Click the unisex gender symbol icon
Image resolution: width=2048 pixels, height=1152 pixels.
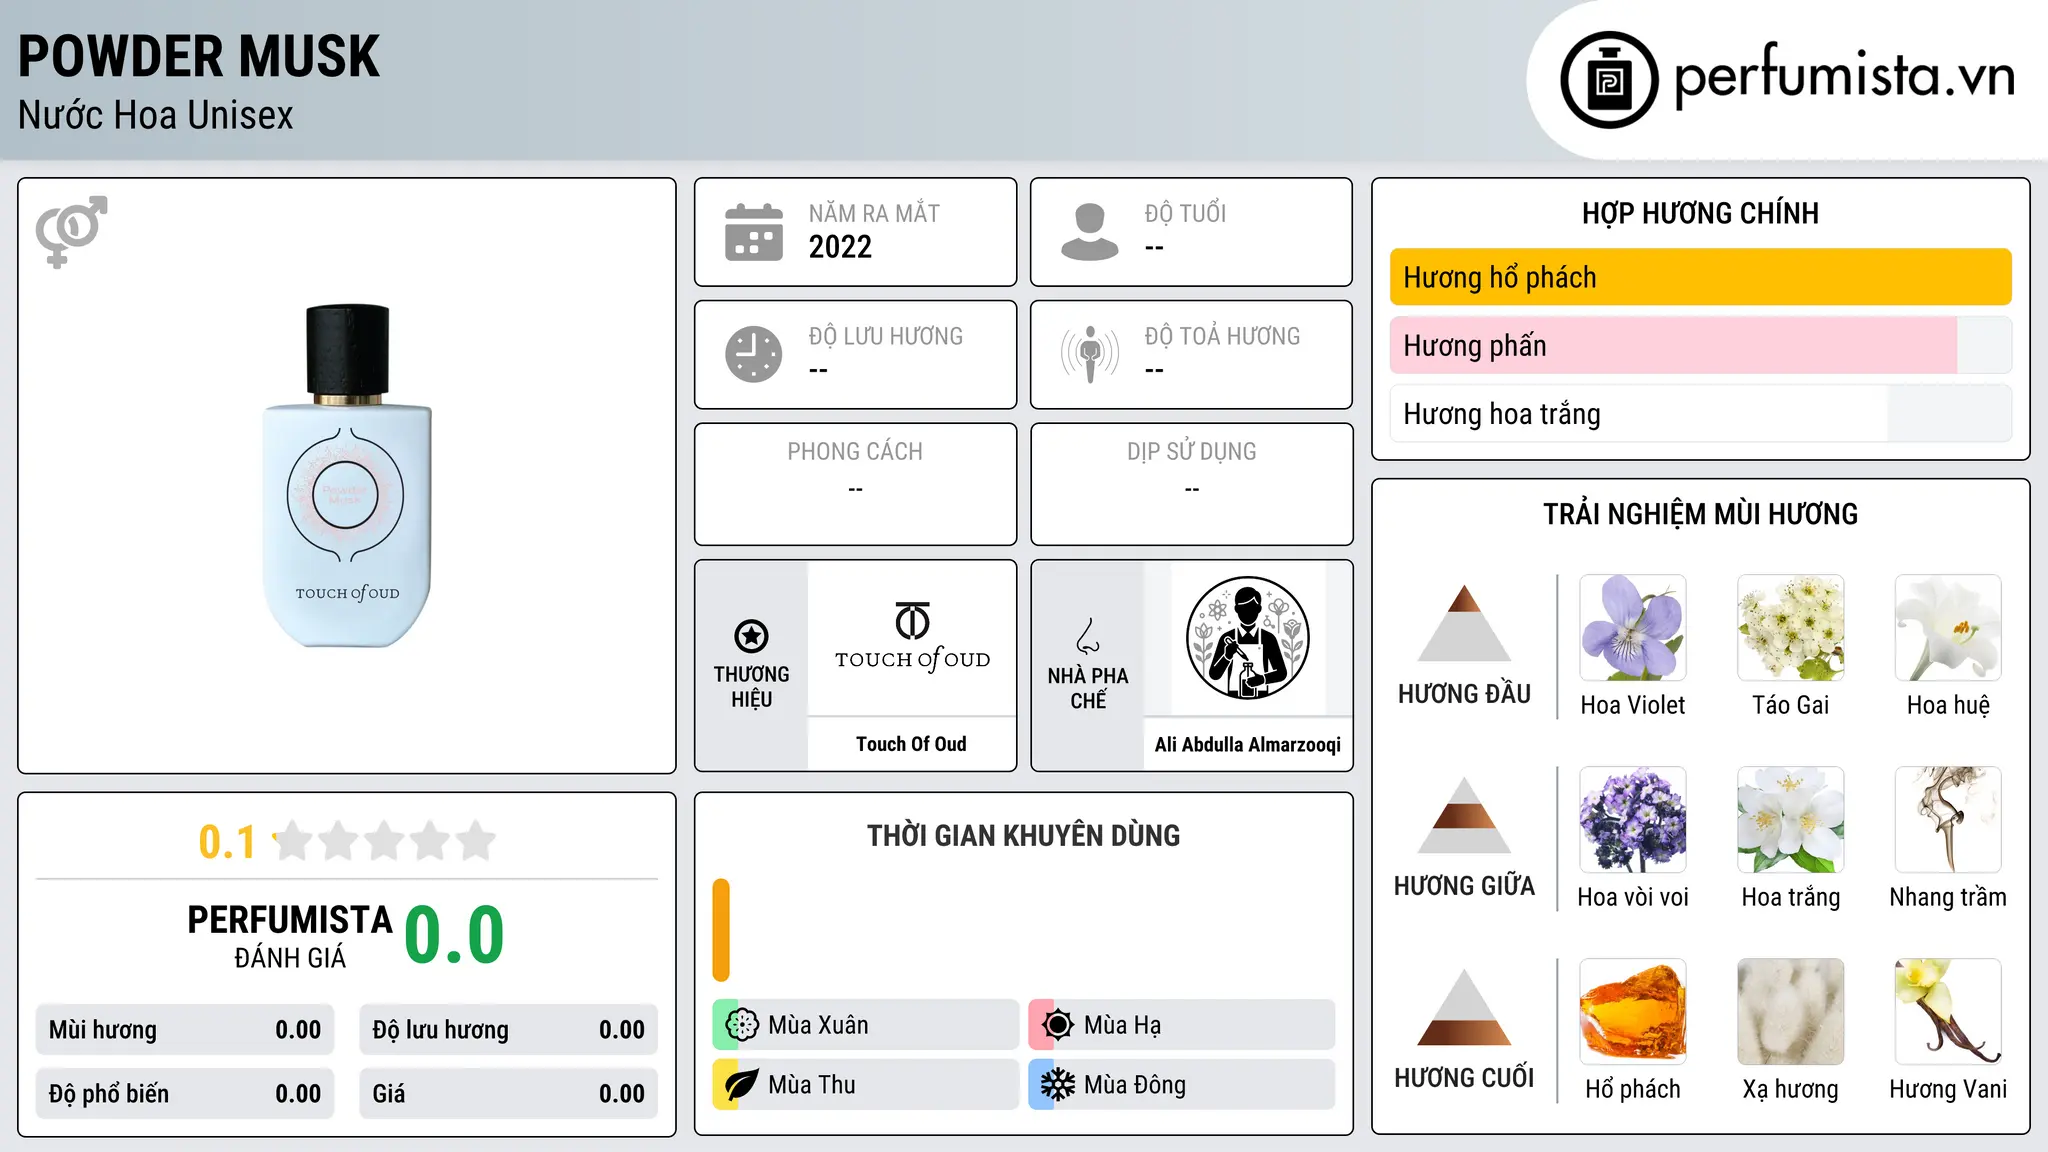tap(71, 231)
